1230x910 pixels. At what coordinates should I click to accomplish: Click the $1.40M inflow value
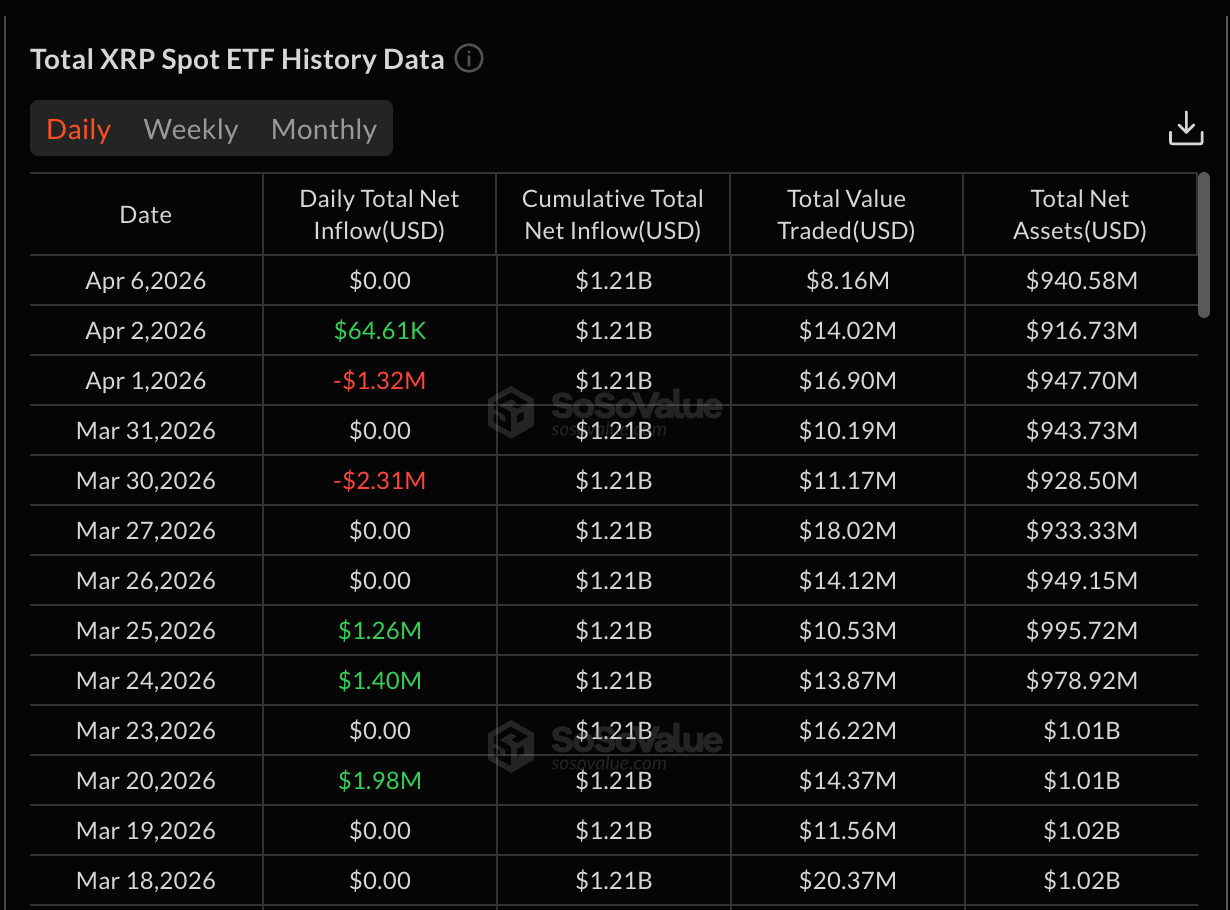tap(380, 681)
